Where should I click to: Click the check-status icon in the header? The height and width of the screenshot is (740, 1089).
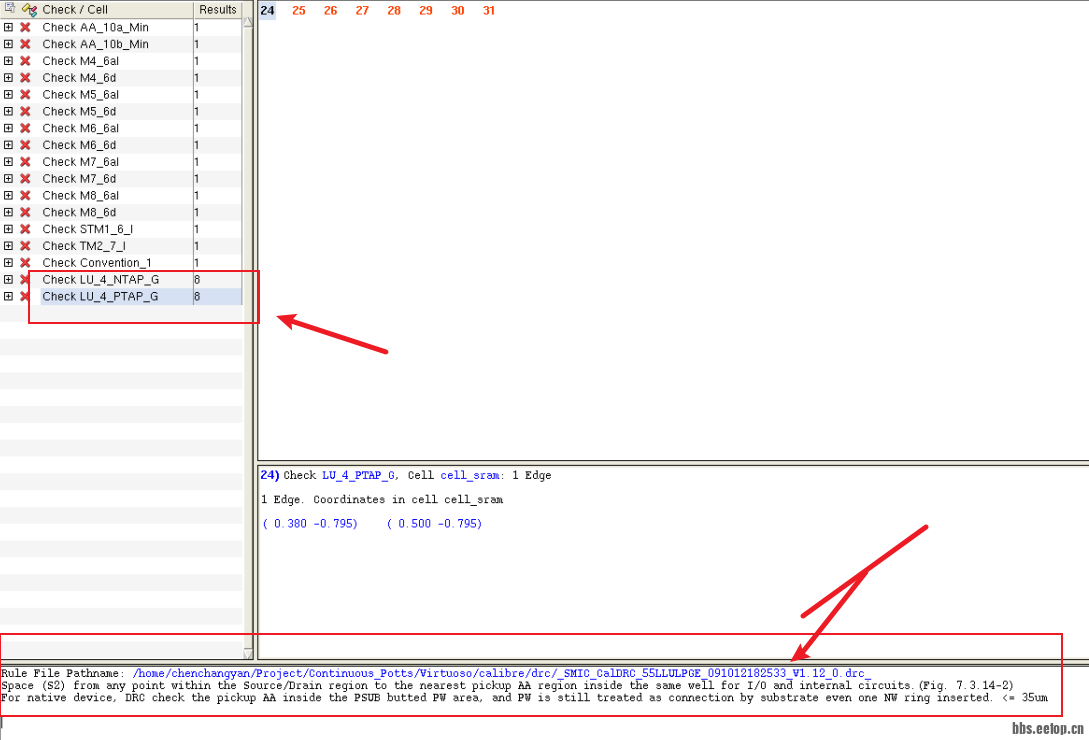[29, 10]
